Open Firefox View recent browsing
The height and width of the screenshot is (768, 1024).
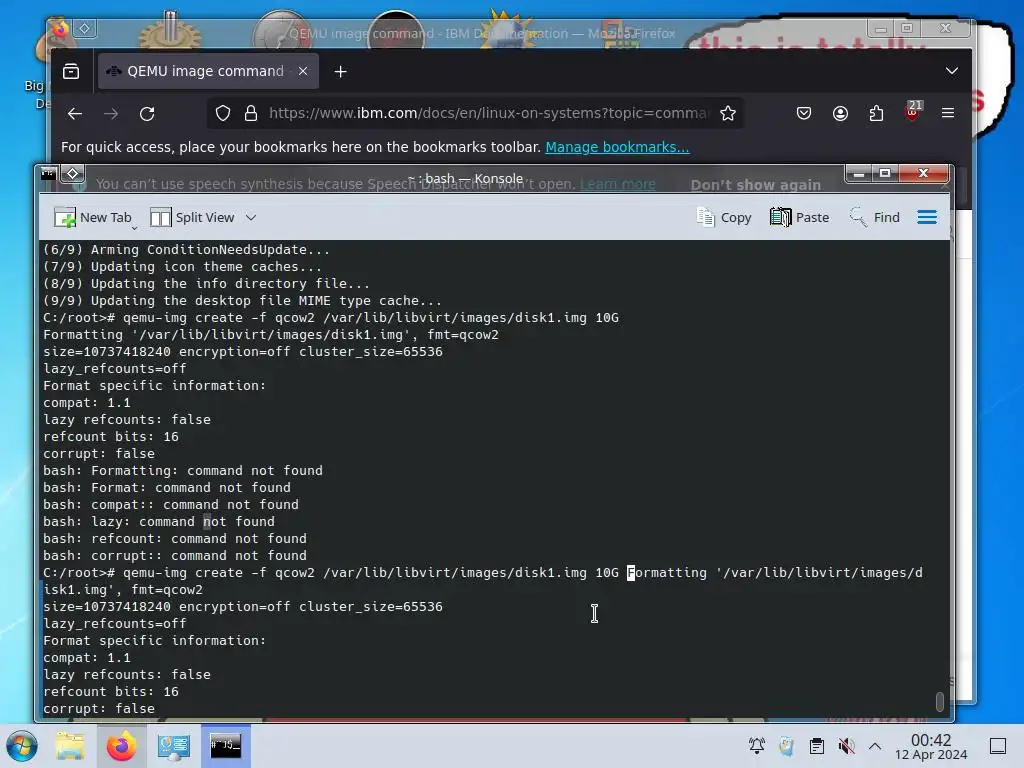(71, 71)
